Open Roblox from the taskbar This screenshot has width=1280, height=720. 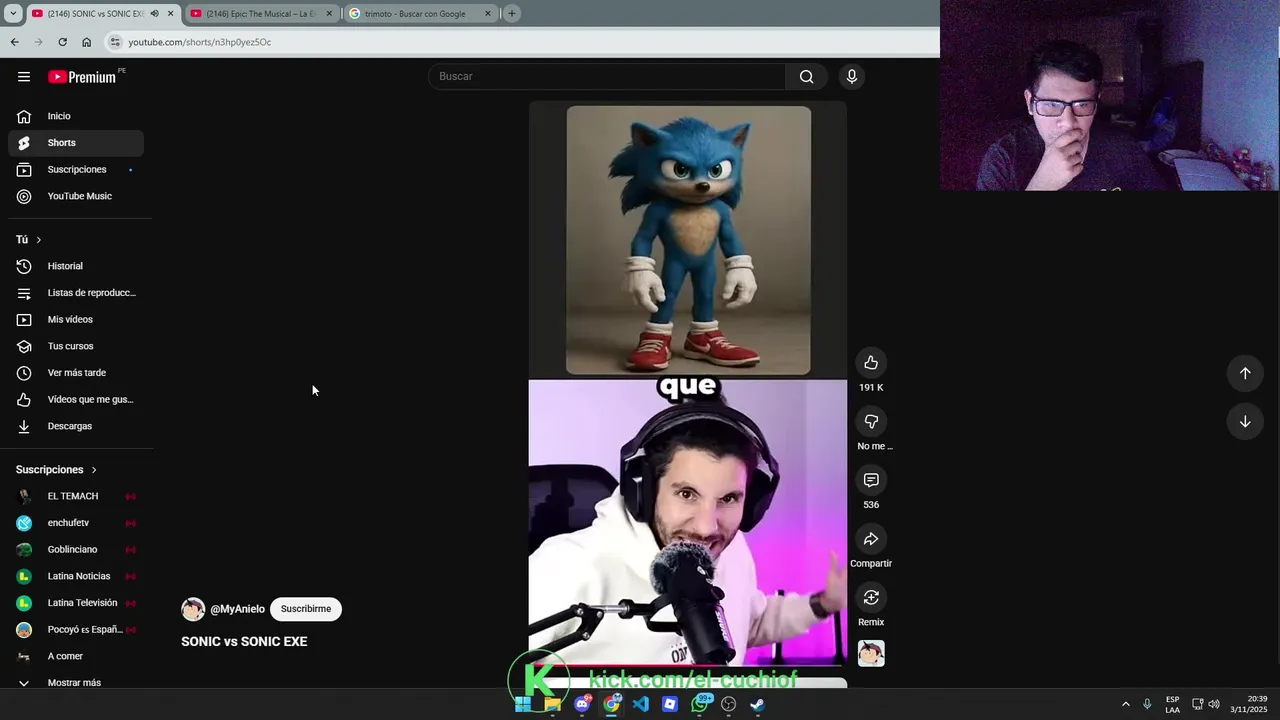coord(670,704)
